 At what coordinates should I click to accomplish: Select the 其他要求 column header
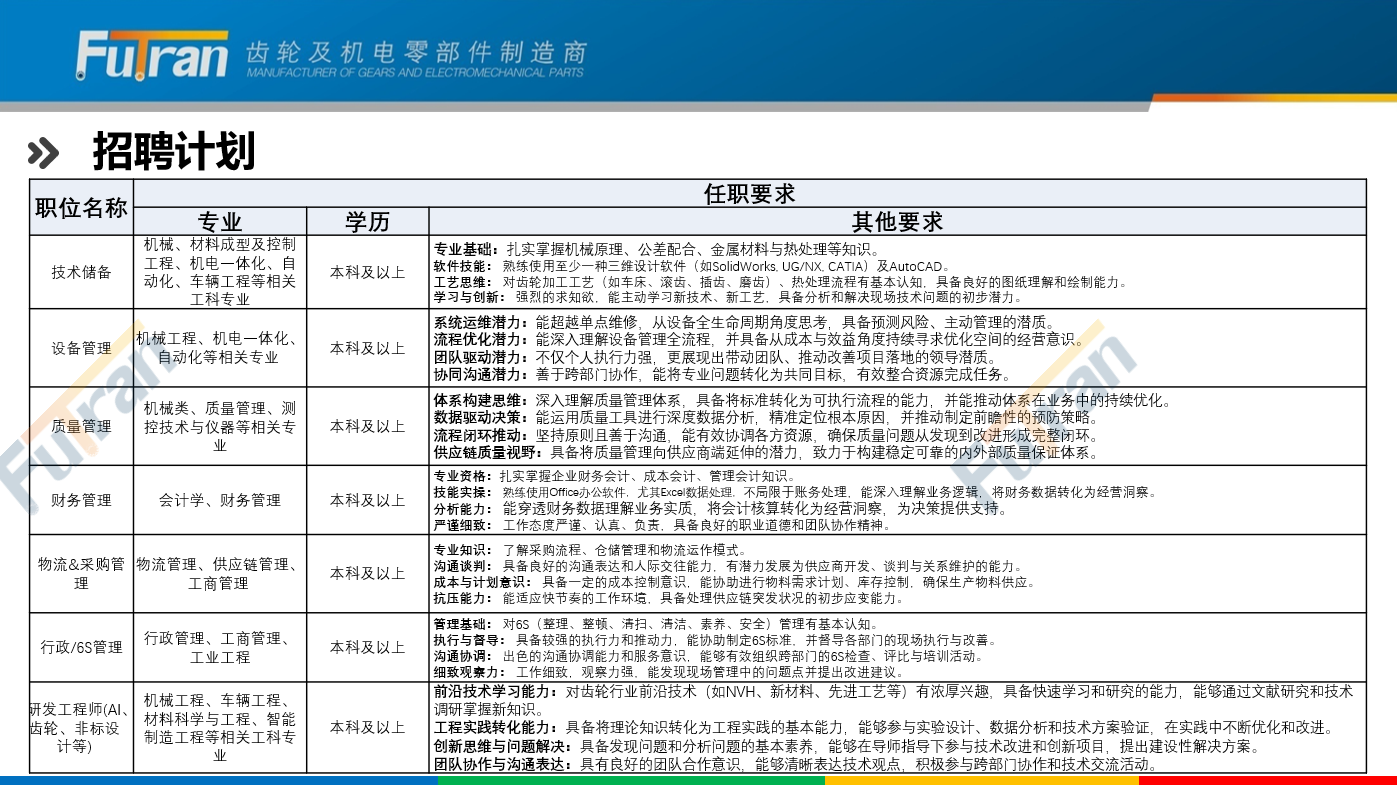pos(897,221)
